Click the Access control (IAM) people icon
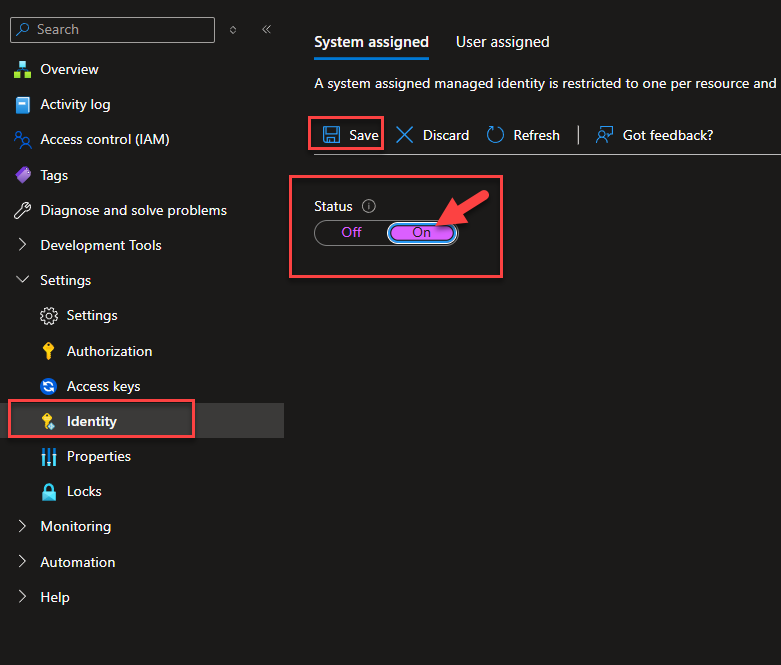 22,140
